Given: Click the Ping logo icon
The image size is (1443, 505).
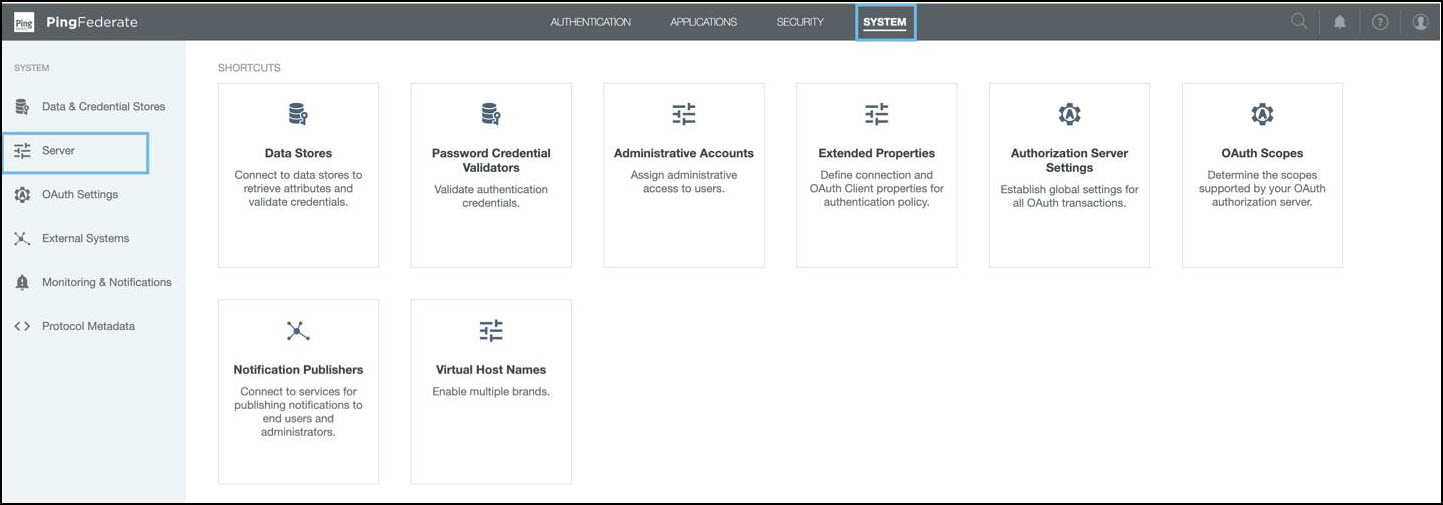Looking at the screenshot, I should click(x=25, y=22).
